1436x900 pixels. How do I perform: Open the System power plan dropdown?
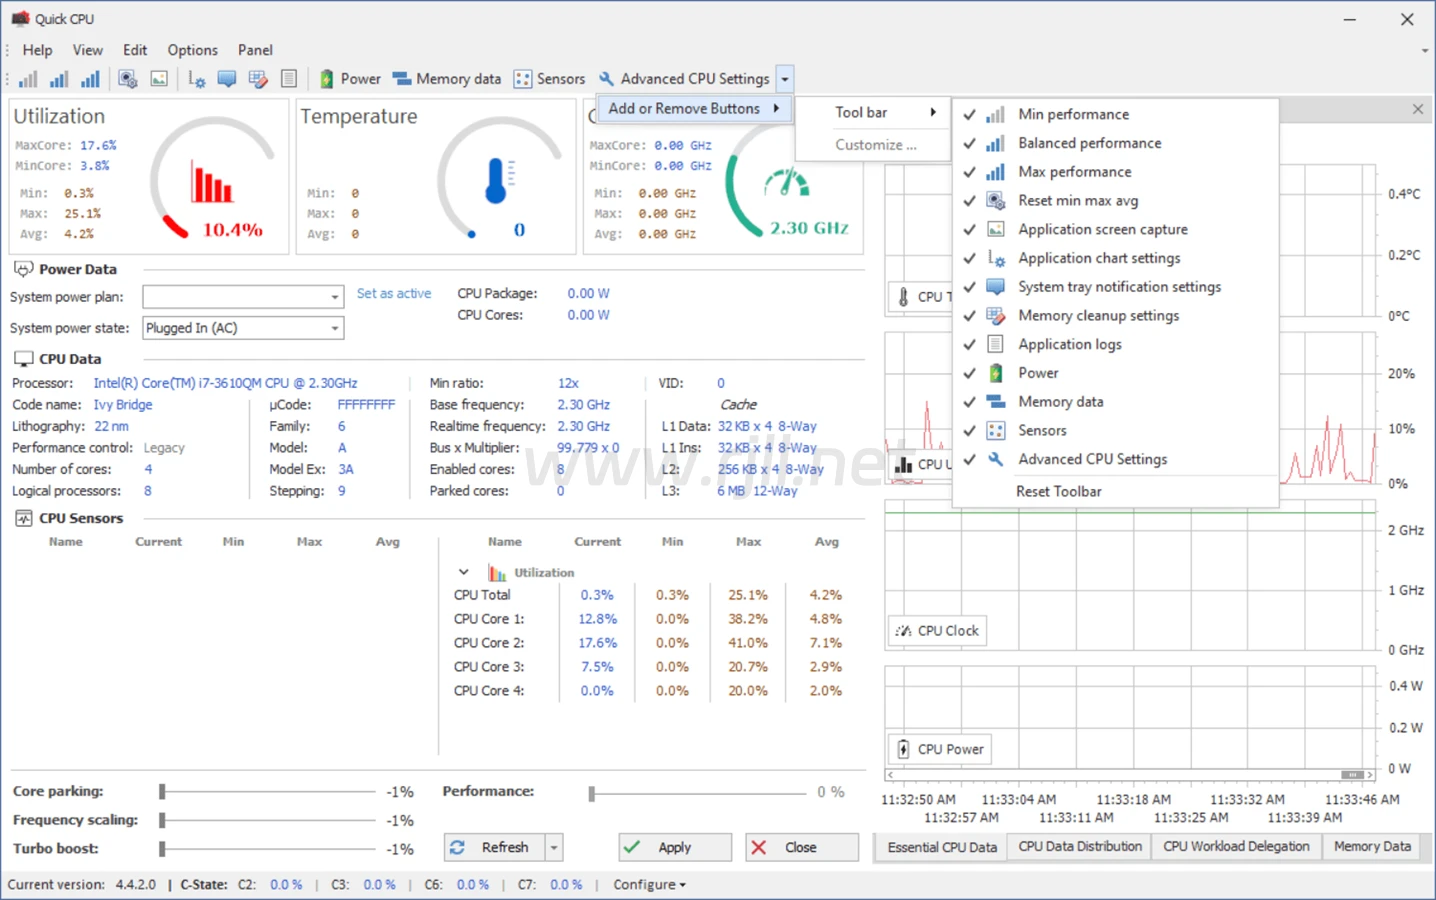tap(334, 297)
